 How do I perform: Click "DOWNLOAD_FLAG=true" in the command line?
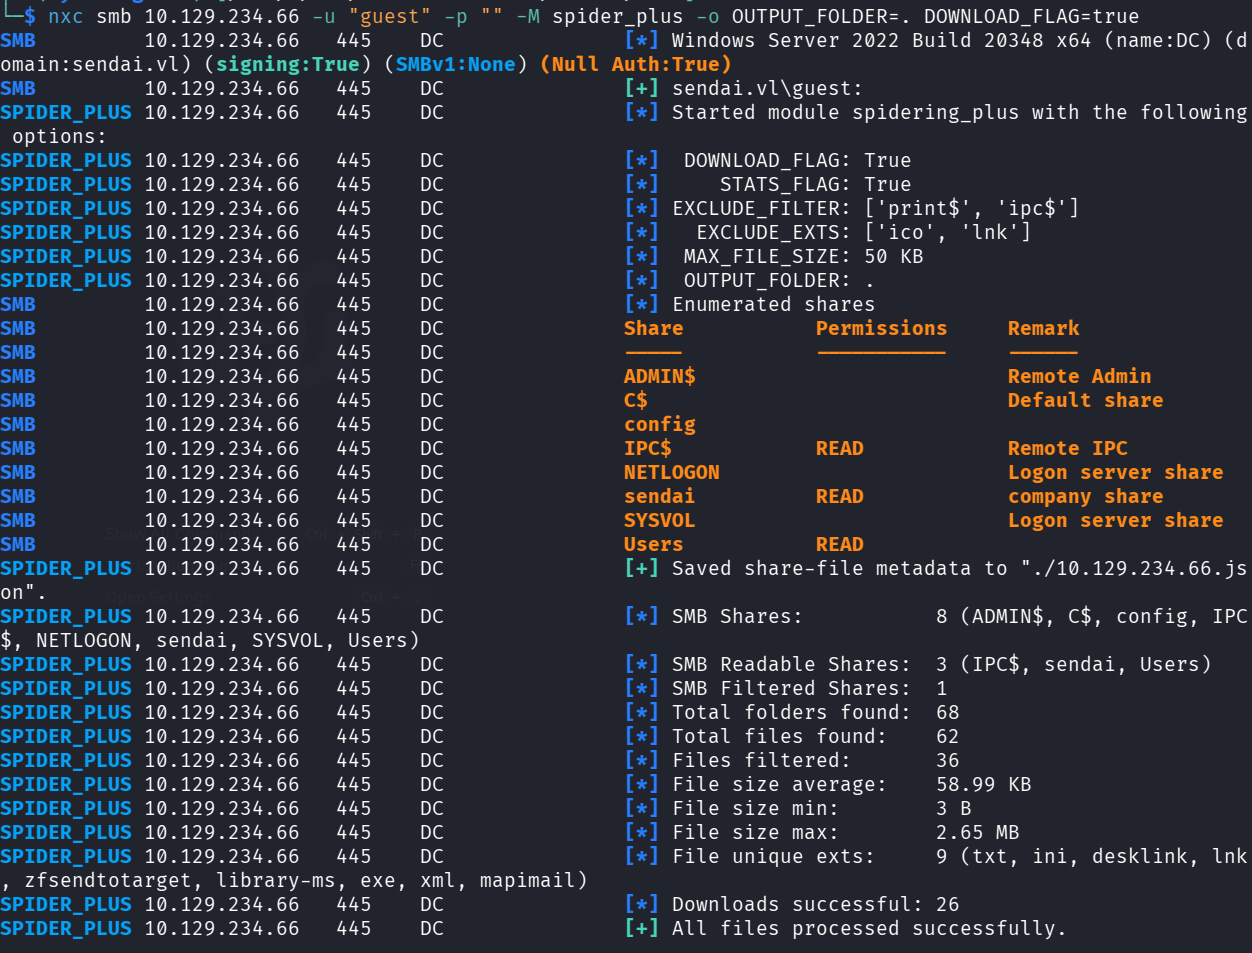(x=1031, y=16)
